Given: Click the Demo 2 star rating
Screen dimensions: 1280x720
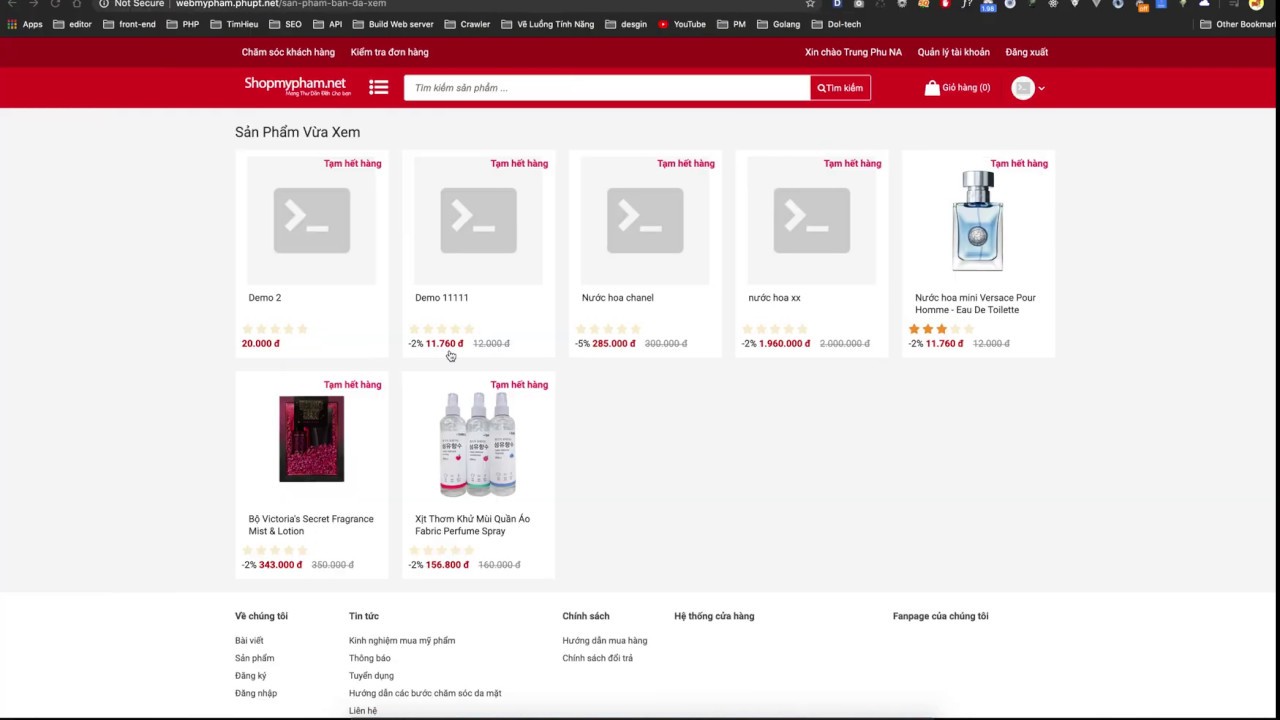Looking at the screenshot, I should (x=274, y=329).
